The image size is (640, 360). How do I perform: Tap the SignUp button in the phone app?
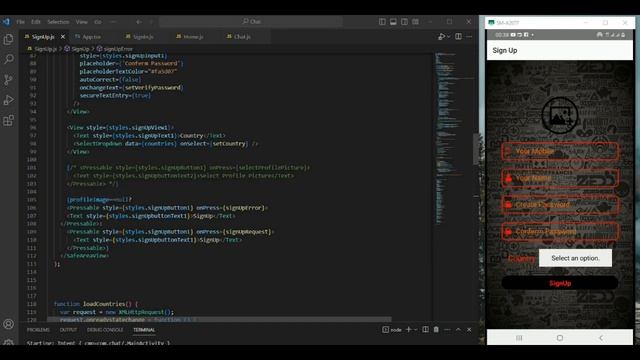560,283
